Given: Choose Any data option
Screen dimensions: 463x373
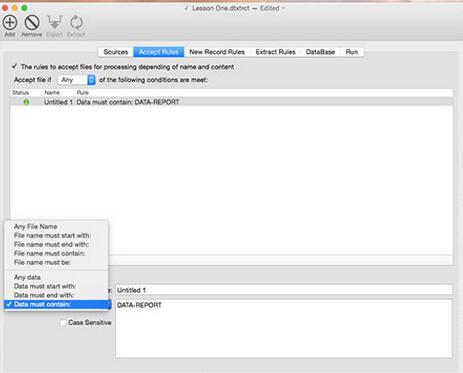Looking at the screenshot, I should [x=56, y=277].
